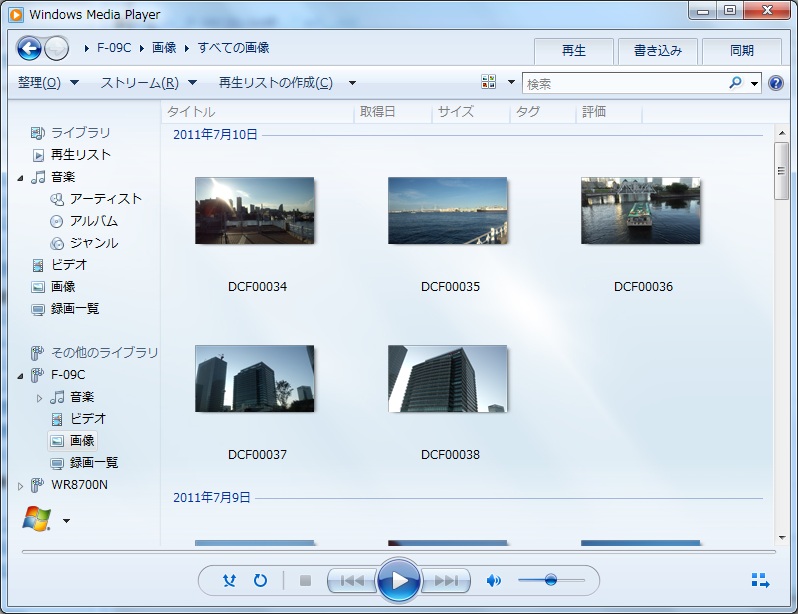Open Help with the question mark icon
Viewport: 798px width, 614px height.
point(776,83)
